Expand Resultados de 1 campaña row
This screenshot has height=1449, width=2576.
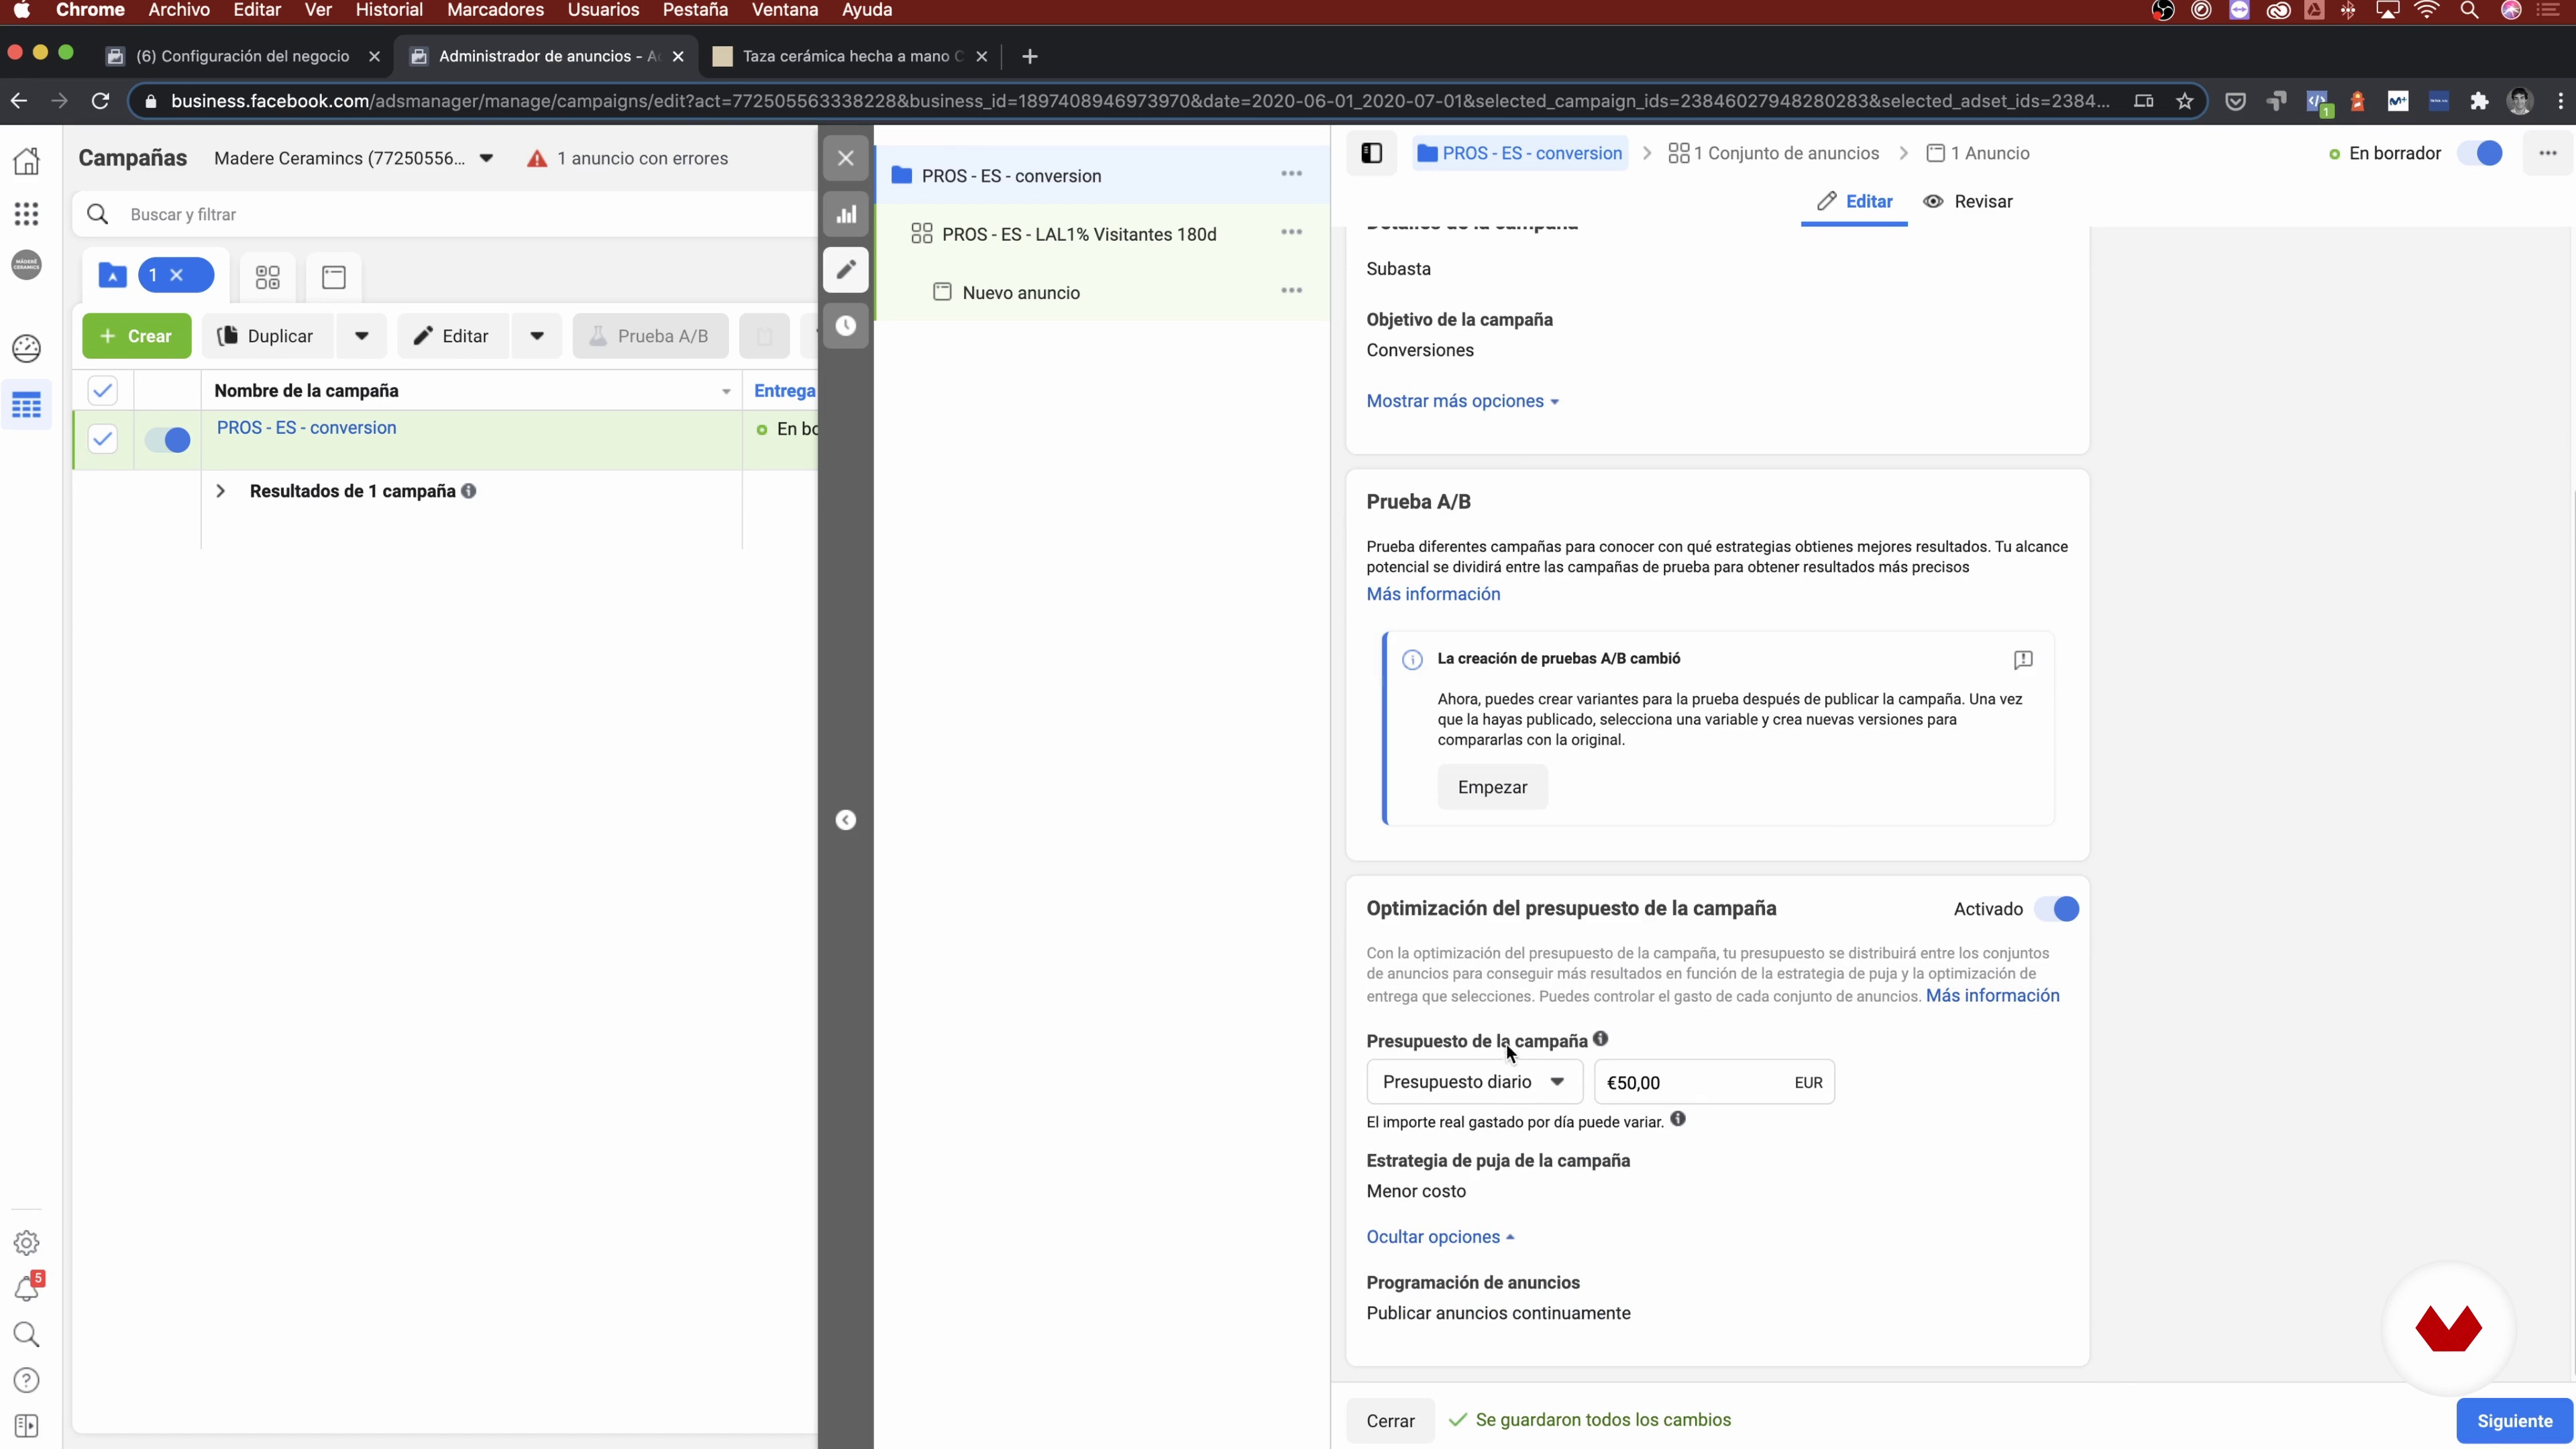pos(221,491)
